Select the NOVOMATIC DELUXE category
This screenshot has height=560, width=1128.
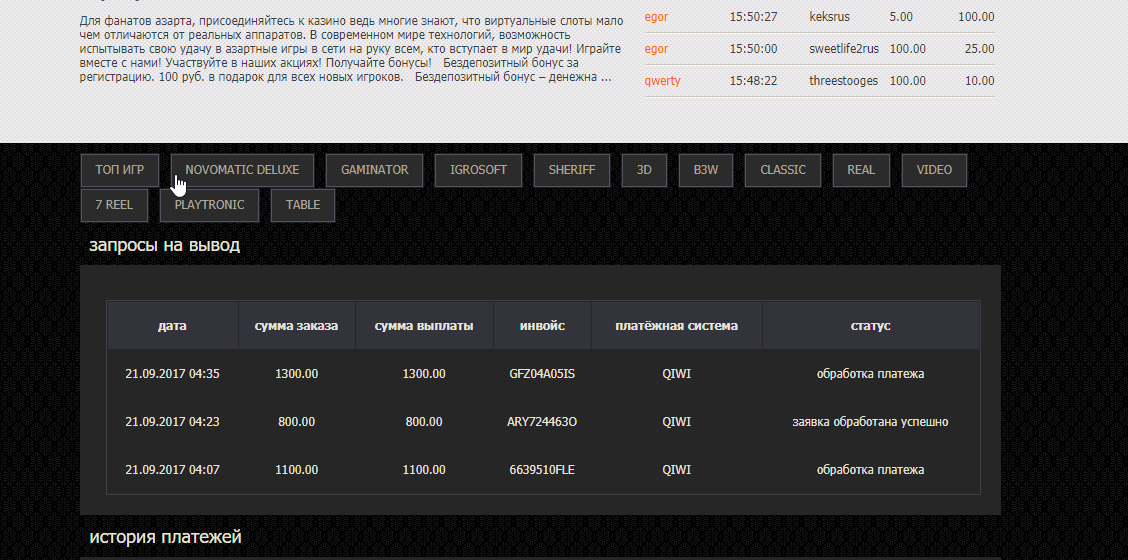242,170
